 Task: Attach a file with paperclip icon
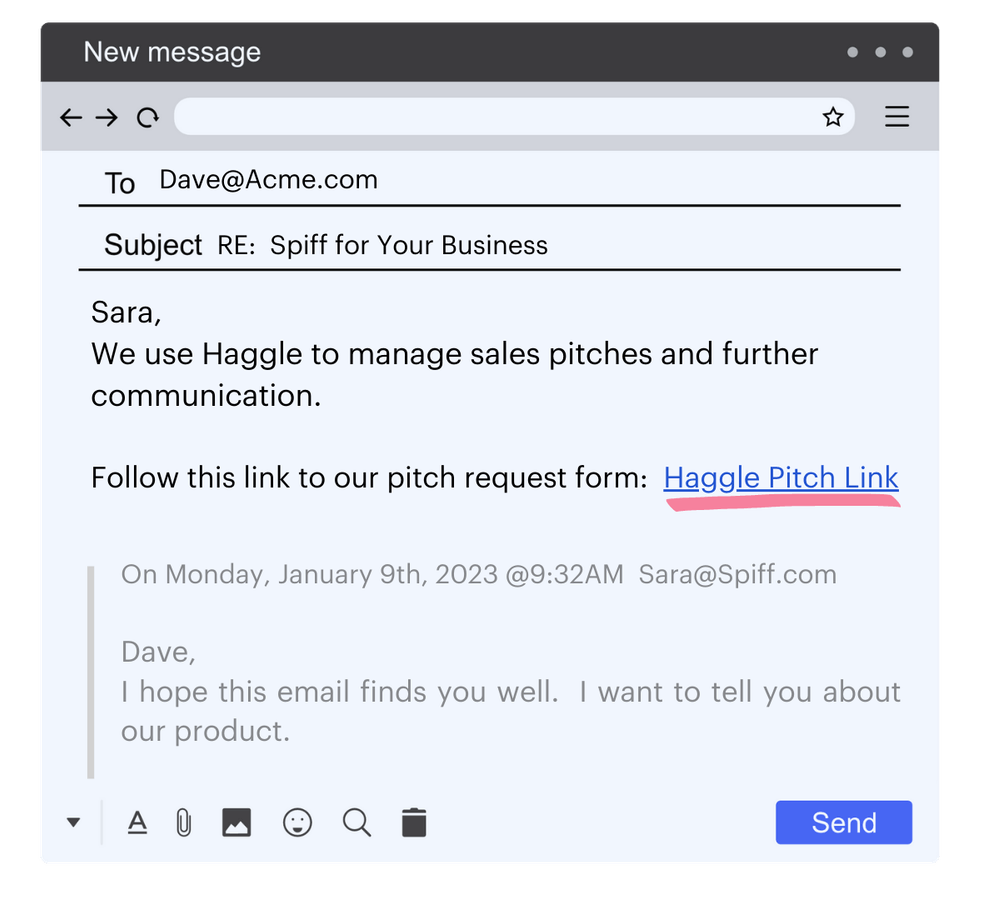[183, 823]
